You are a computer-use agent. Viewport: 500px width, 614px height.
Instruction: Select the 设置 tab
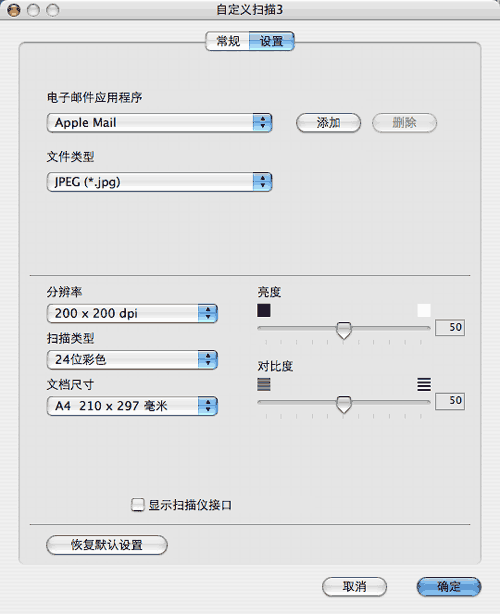click(271, 41)
